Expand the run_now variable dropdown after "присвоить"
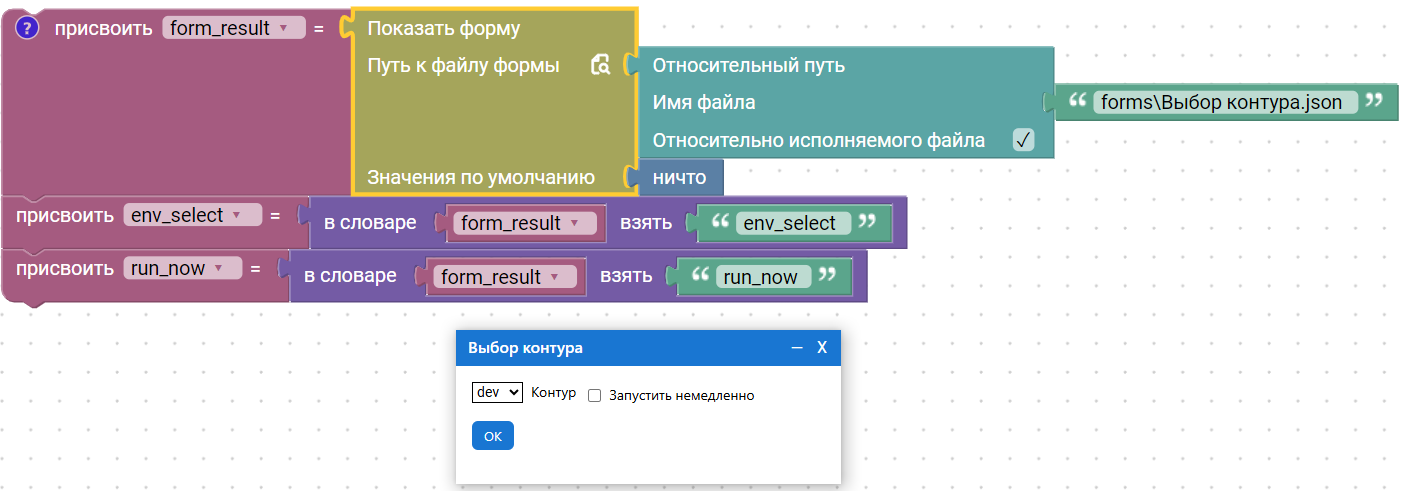 [218, 268]
